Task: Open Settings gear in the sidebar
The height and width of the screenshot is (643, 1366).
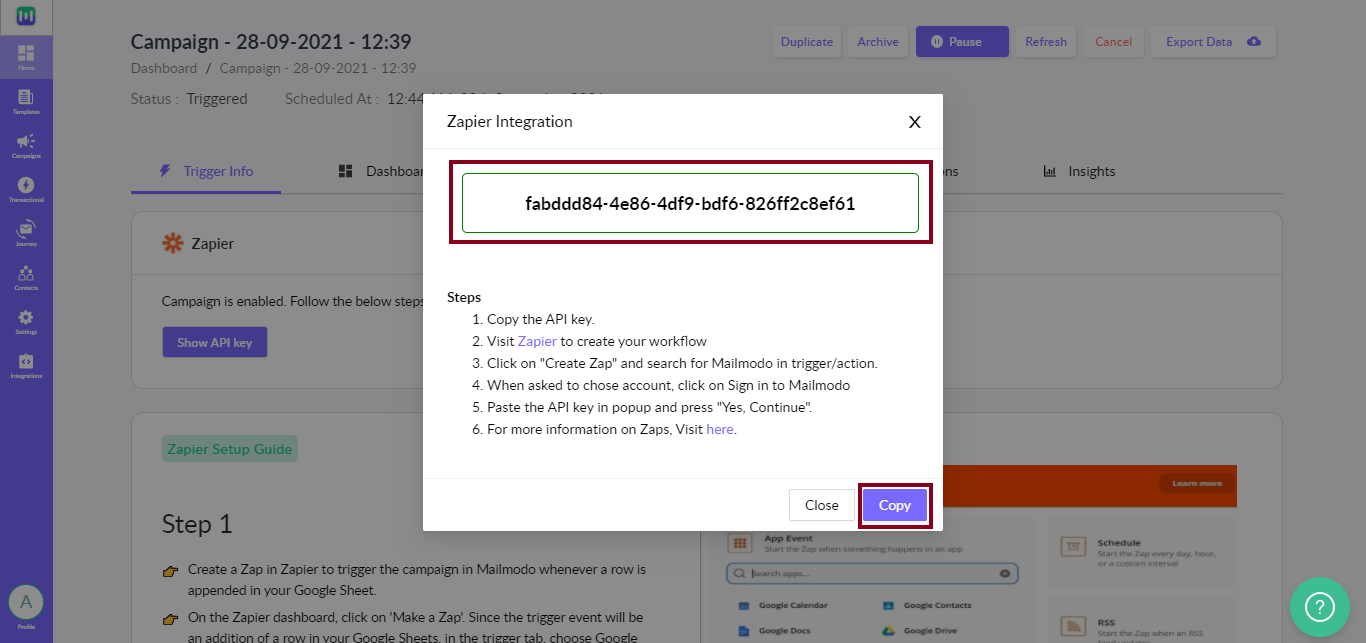Action: pyautogui.click(x=26, y=321)
